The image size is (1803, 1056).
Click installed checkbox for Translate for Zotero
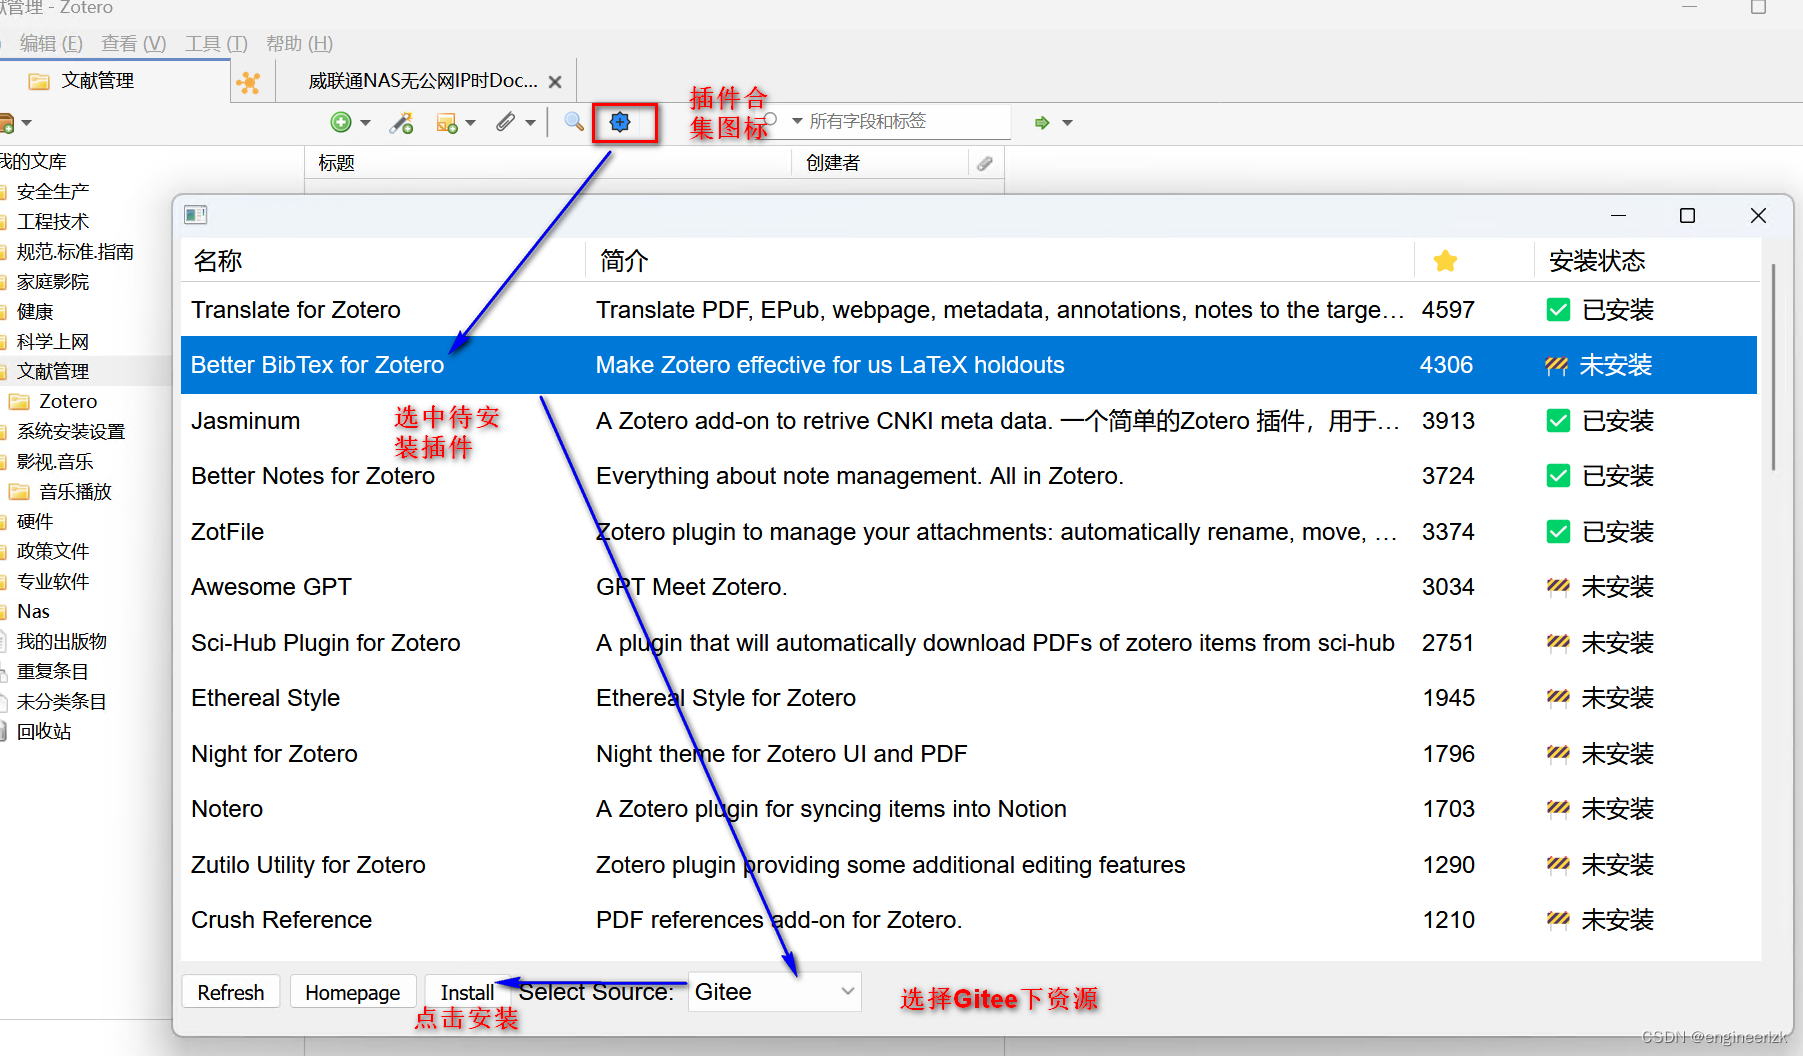1558,310
